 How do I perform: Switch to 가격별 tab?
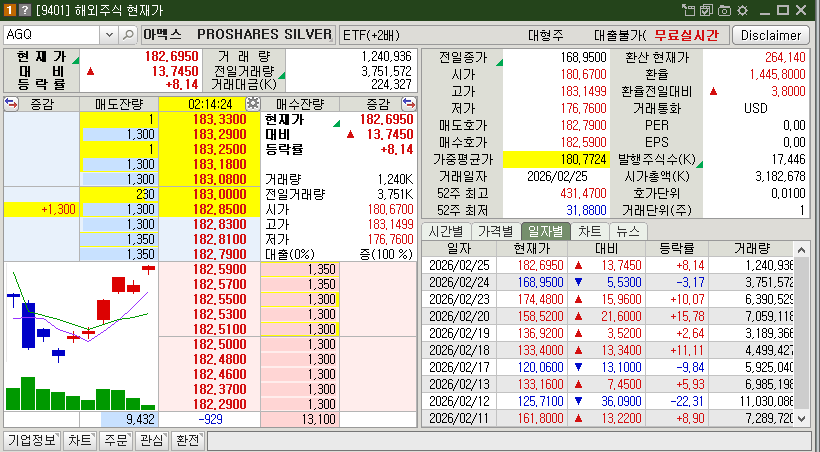[x=496, y=231]
